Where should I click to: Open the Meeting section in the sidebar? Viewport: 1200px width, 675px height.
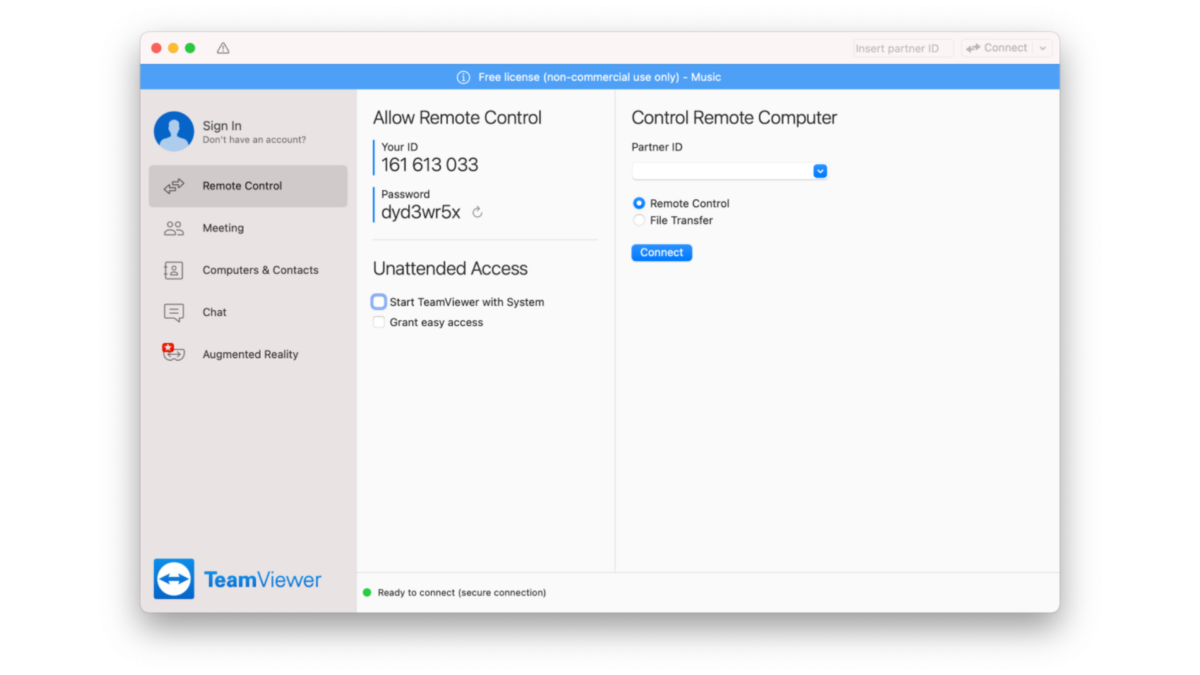[222, 228]
